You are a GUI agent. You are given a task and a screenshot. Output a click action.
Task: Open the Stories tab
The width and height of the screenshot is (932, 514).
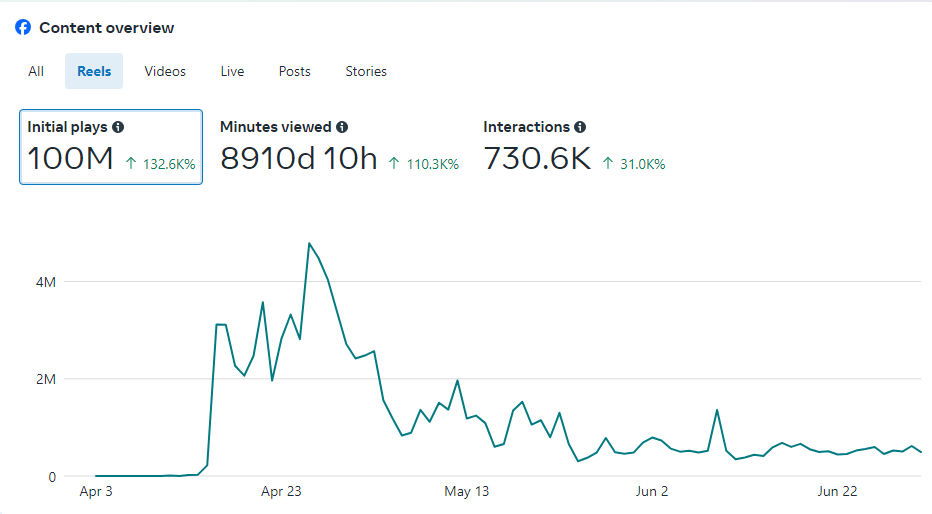pos(366,71)
